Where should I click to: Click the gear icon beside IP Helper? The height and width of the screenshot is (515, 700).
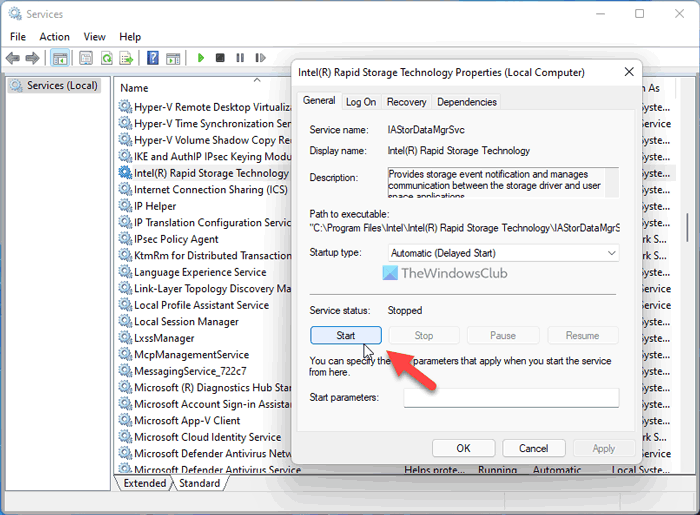[x=125, y=206]
